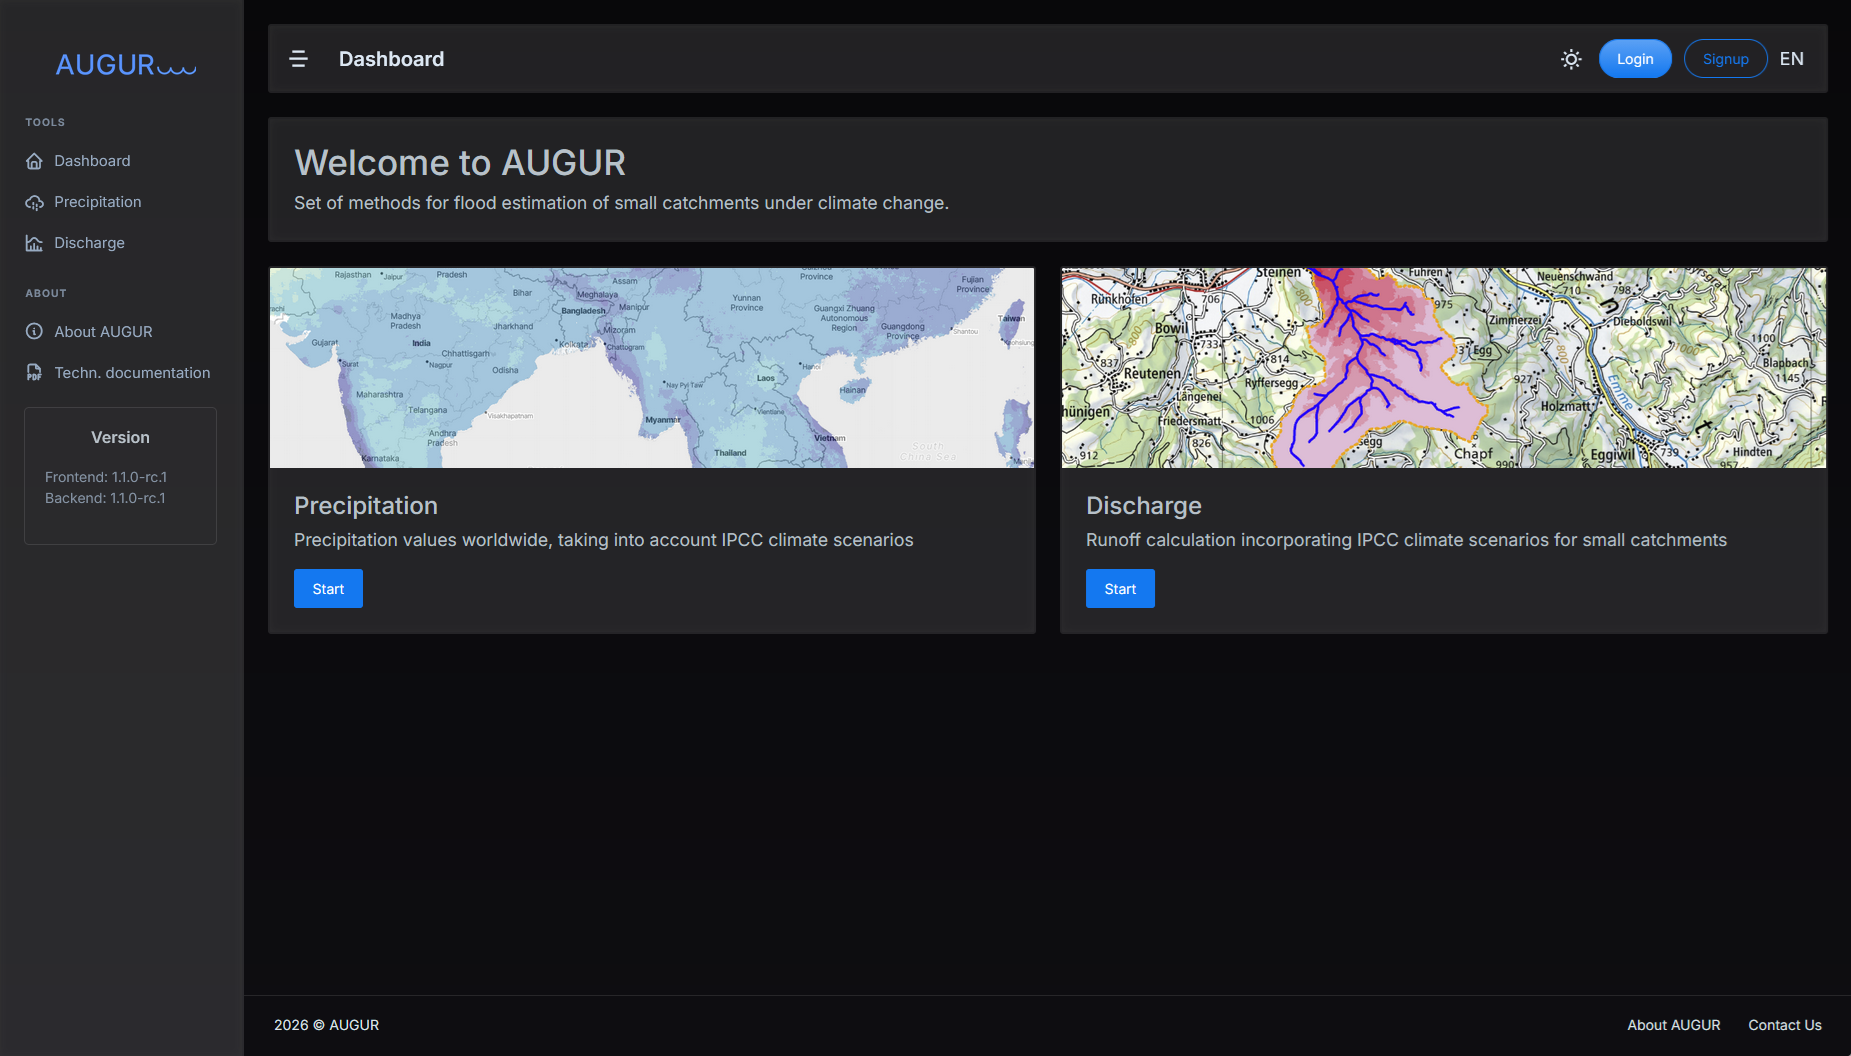Switch theme with the sun icon
Viewport: 1851px width, 1056px height.
(x=1571, y=59)
